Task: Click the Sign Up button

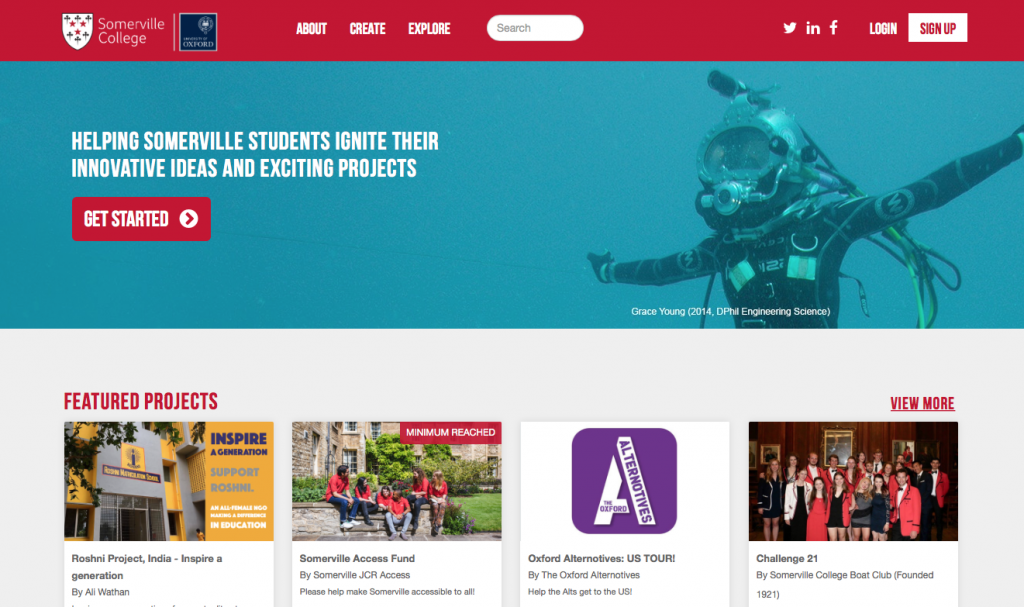Action: click(938, 28)
